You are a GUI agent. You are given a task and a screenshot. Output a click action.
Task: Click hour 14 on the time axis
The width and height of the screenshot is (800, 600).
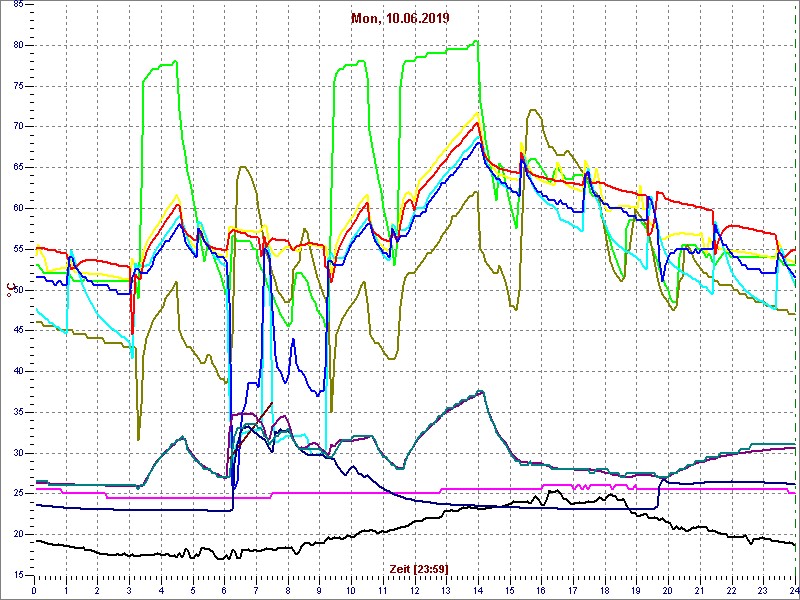tap(478, 591)
